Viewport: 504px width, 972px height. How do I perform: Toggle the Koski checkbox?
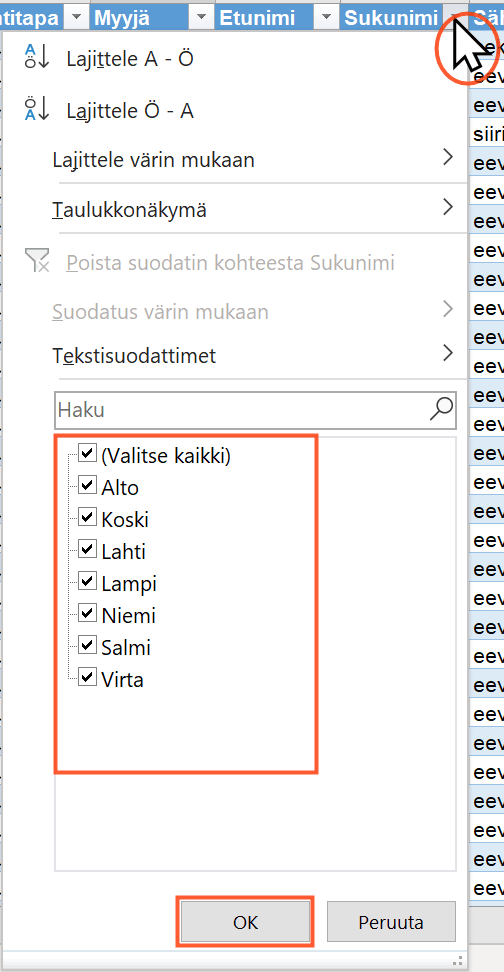87,516
